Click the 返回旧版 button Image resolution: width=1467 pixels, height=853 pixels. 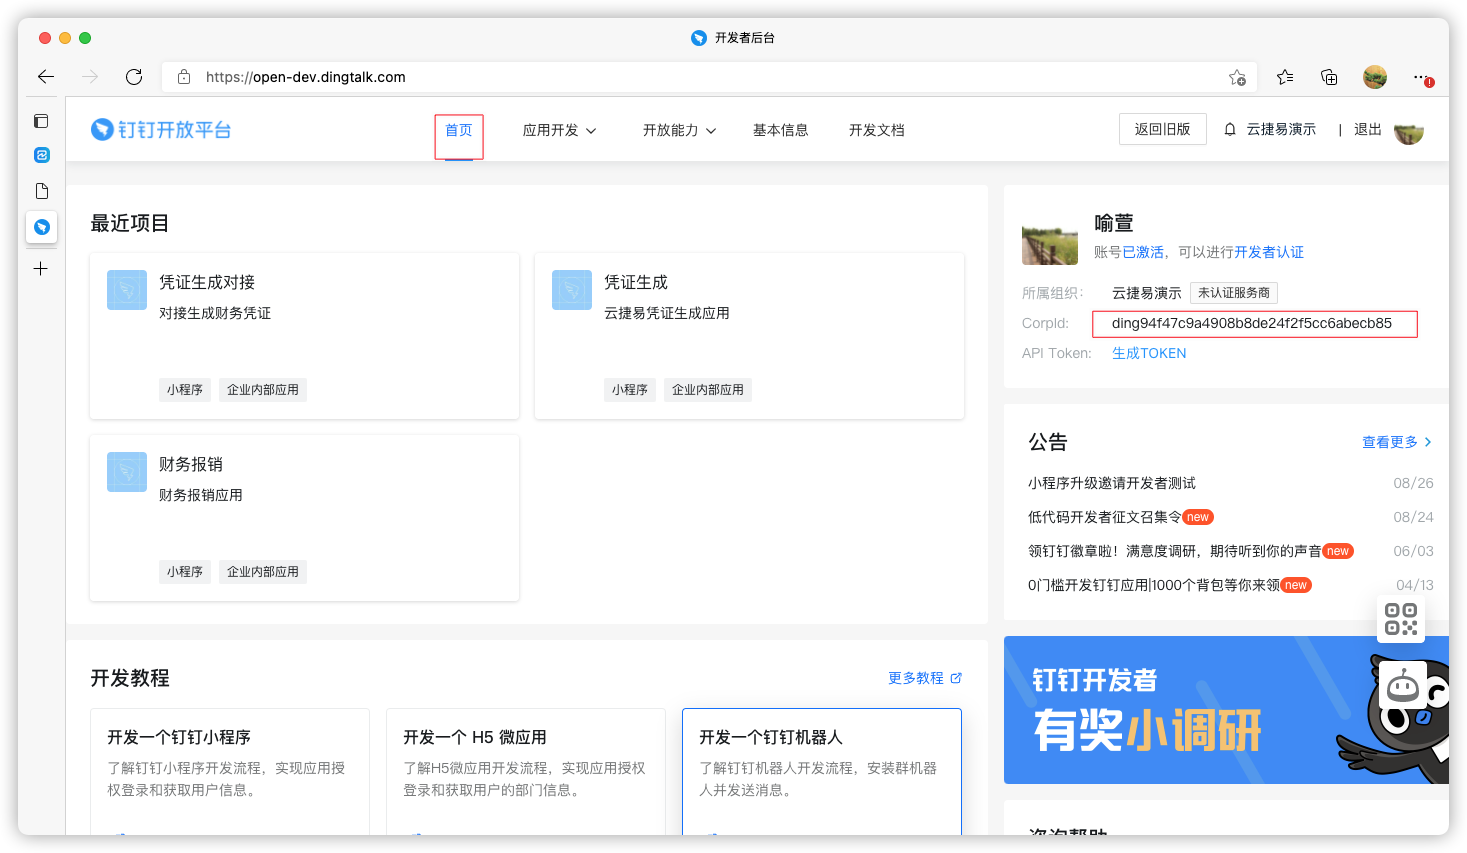(1163, 129)
